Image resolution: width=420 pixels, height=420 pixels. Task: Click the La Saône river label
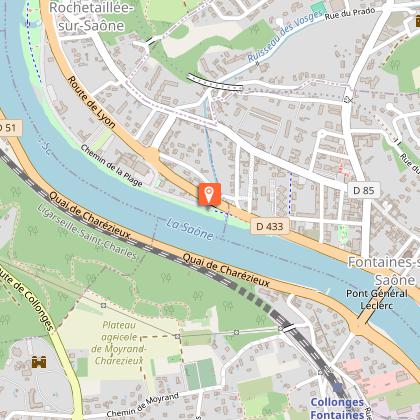pos(190,229)
